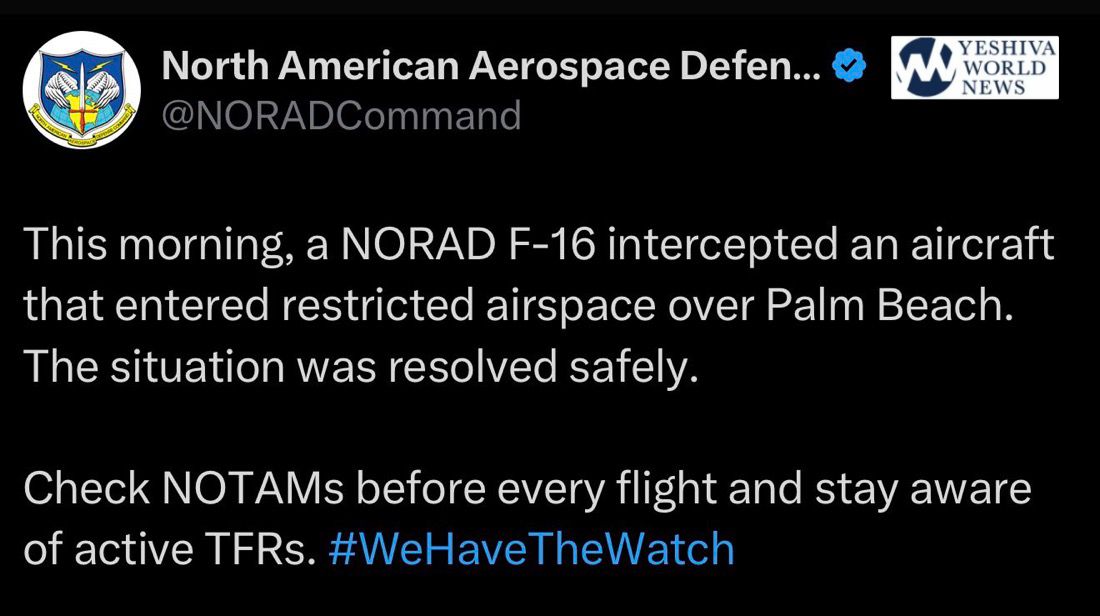This screenshot has width=1100, height=616.
Task: Click the phrase "of active" before TFRs
Action: coord(108,549)
